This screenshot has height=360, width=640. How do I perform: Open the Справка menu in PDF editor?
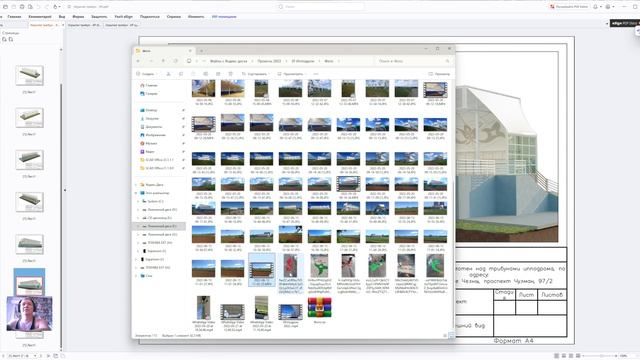(173, 17)
